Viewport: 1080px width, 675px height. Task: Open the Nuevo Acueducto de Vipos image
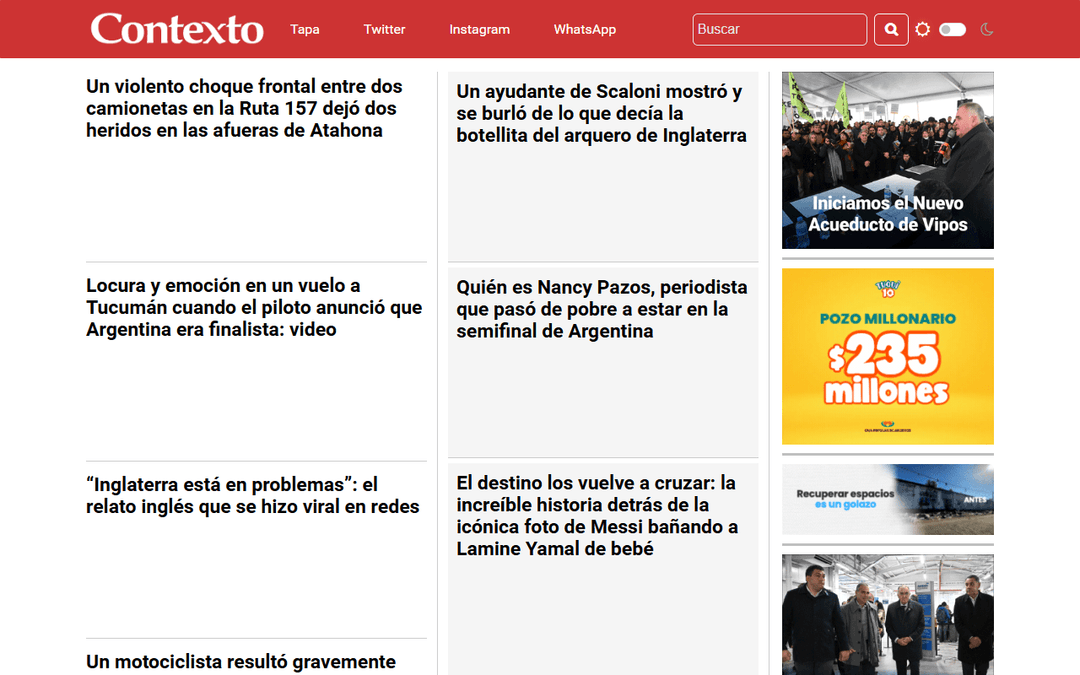[x=888, y=160]
